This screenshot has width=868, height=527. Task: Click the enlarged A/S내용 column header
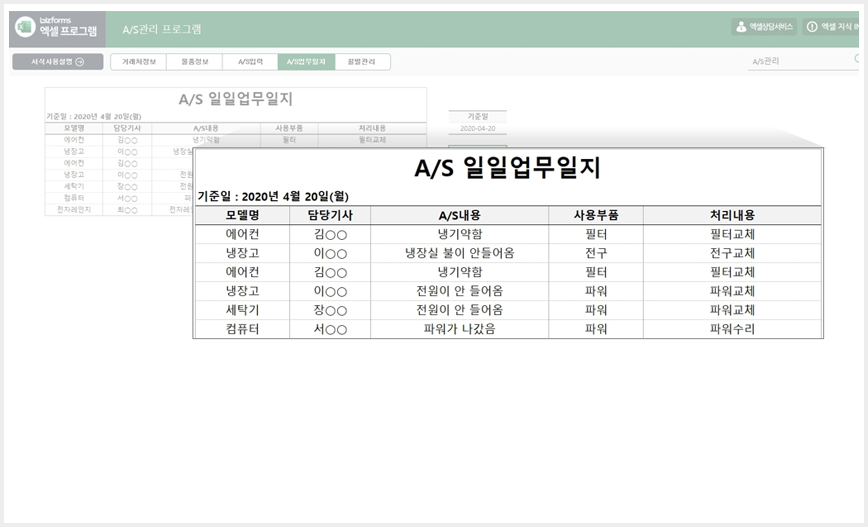click(459, 215)
